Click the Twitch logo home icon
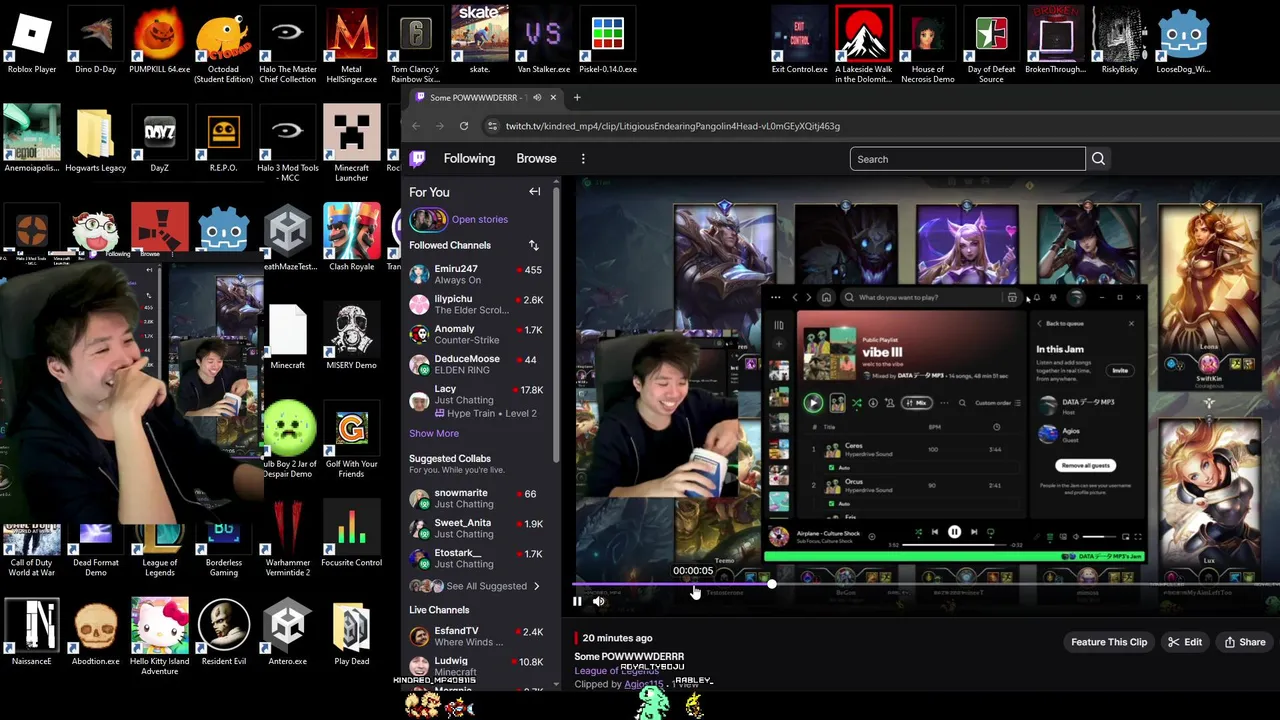Image resolution: width=1280 pixels, height=720 pixels. pyautogui.click(x=417, y=158)
